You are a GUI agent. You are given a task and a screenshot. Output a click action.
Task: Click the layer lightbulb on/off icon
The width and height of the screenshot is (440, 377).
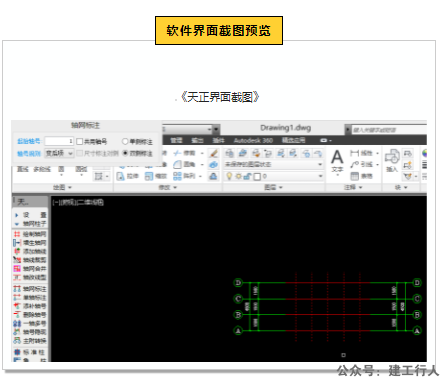[229, 176]
